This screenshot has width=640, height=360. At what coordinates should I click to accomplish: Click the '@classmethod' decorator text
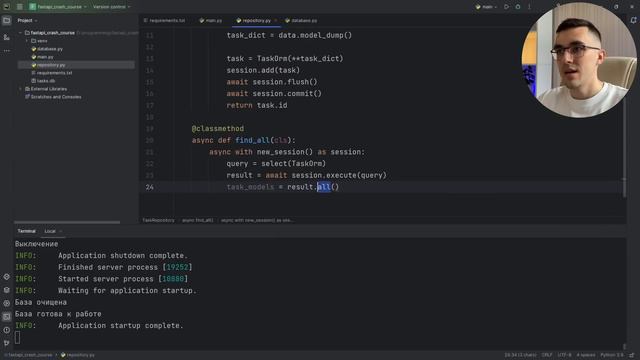[x=218, y=129]
